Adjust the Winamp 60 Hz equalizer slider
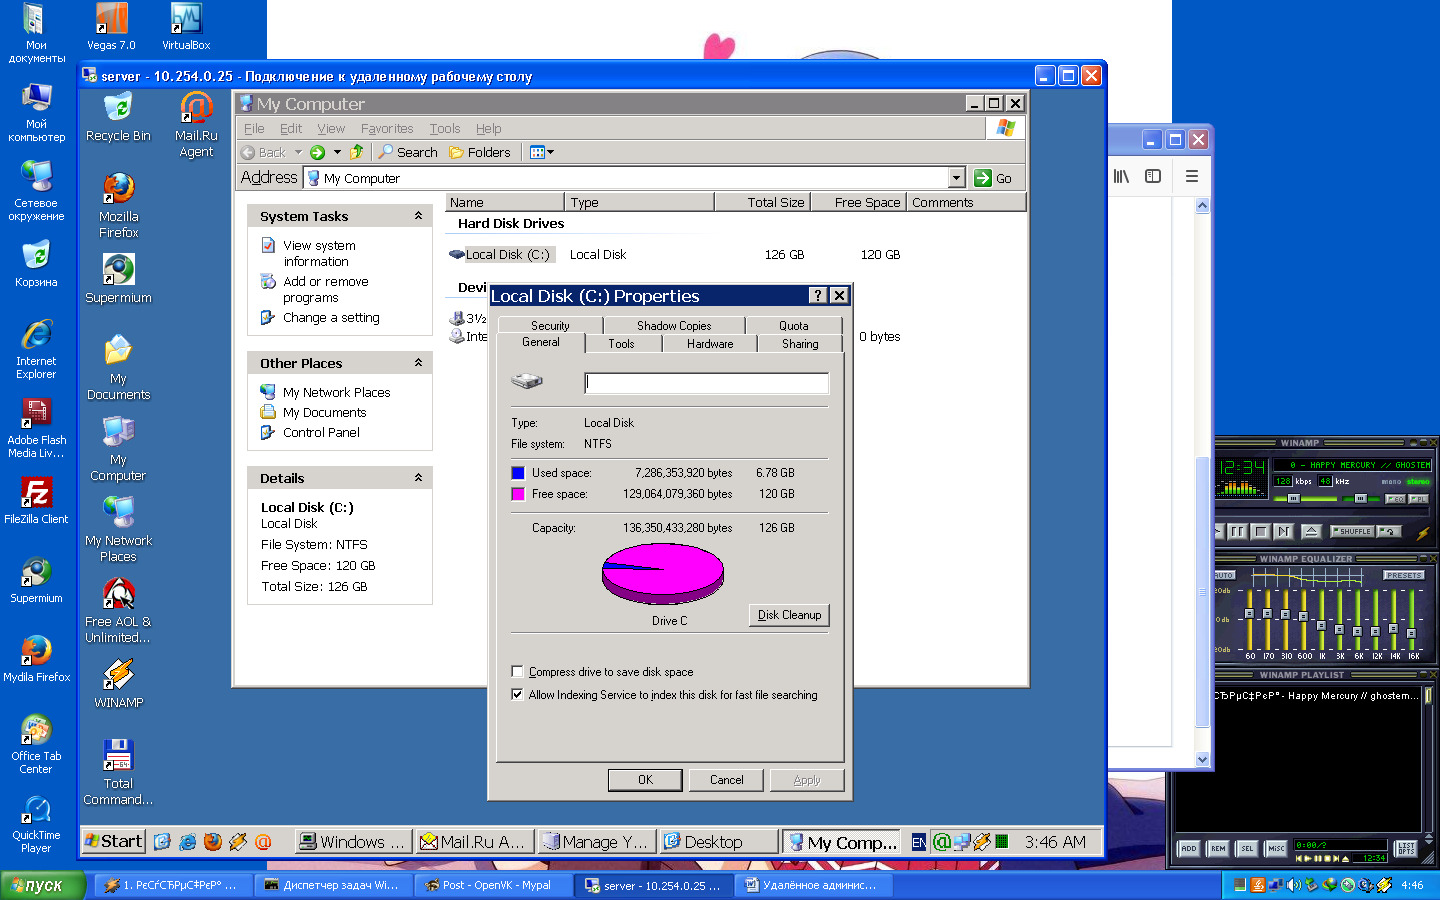1440x900 pixels. (x=1249, y=614)
